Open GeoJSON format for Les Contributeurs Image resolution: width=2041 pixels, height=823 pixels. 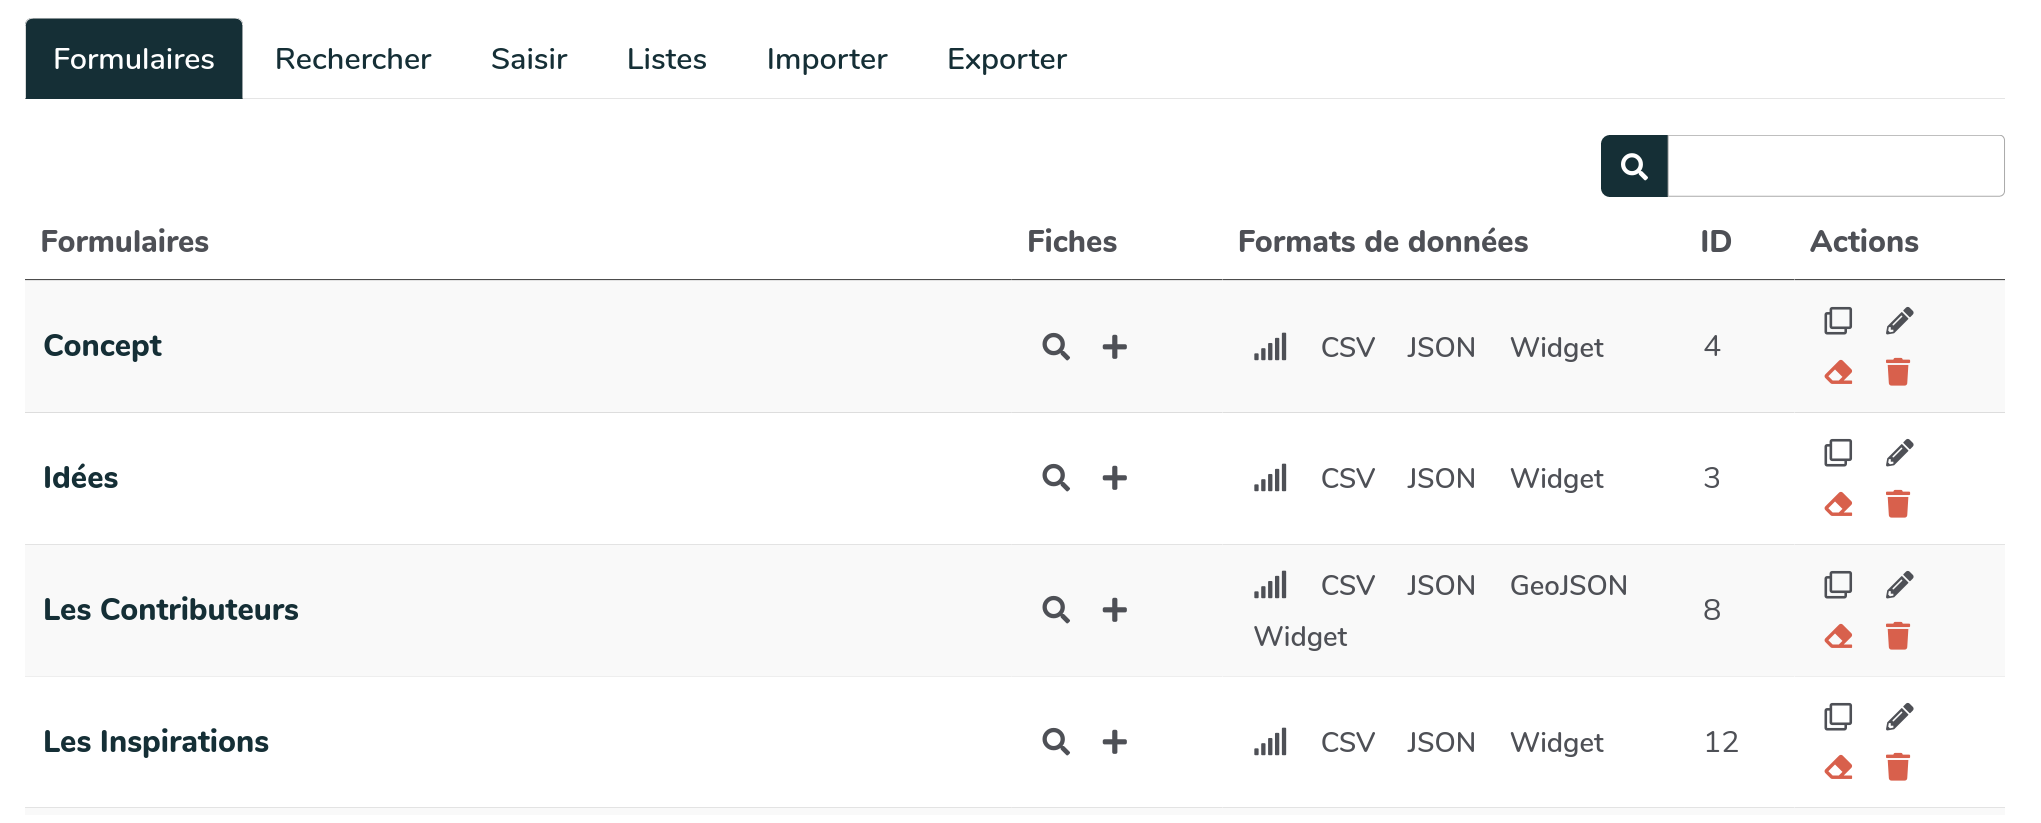point(1568,585)
